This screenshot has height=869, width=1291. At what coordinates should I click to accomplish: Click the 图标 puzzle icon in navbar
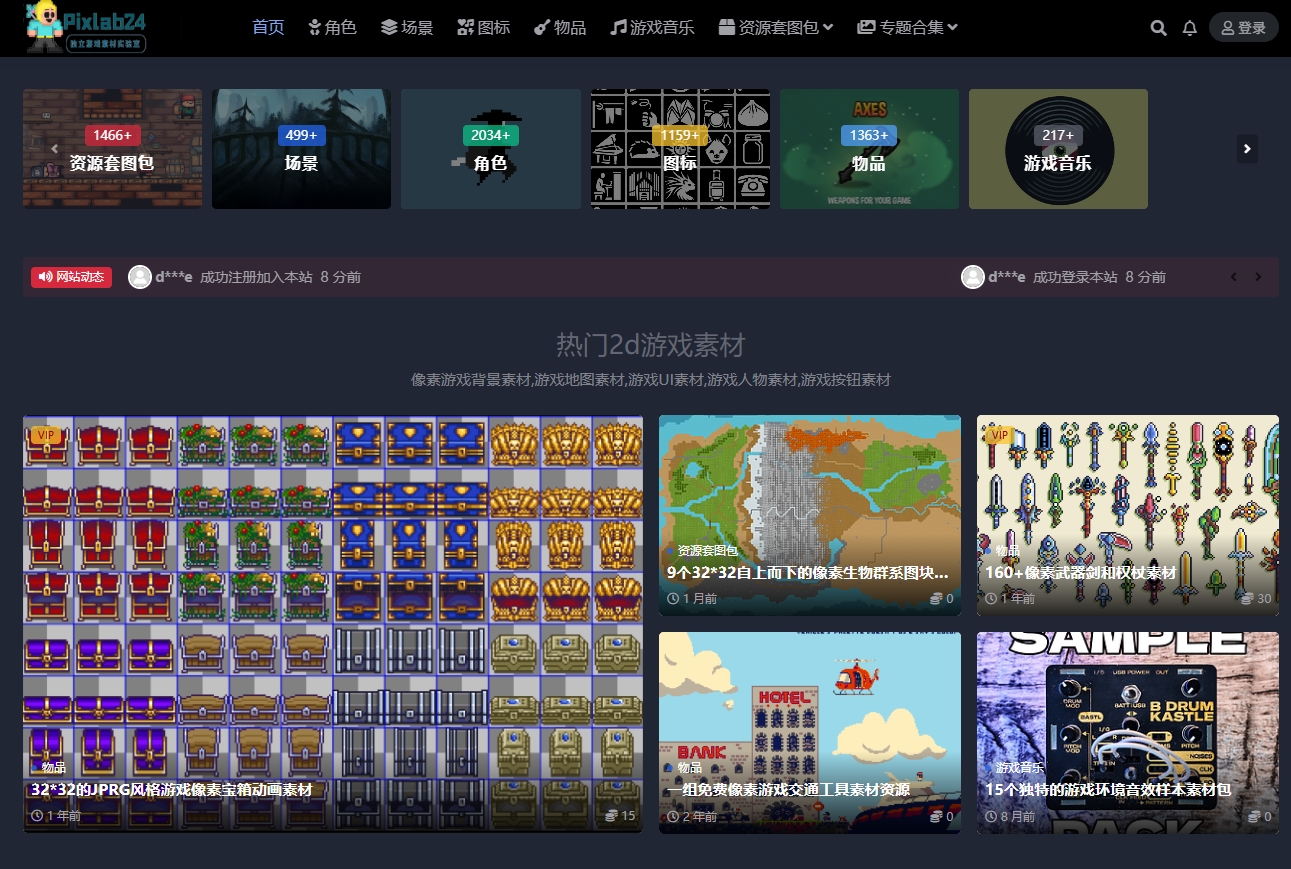pyautogui.click(x=466, y=27)
